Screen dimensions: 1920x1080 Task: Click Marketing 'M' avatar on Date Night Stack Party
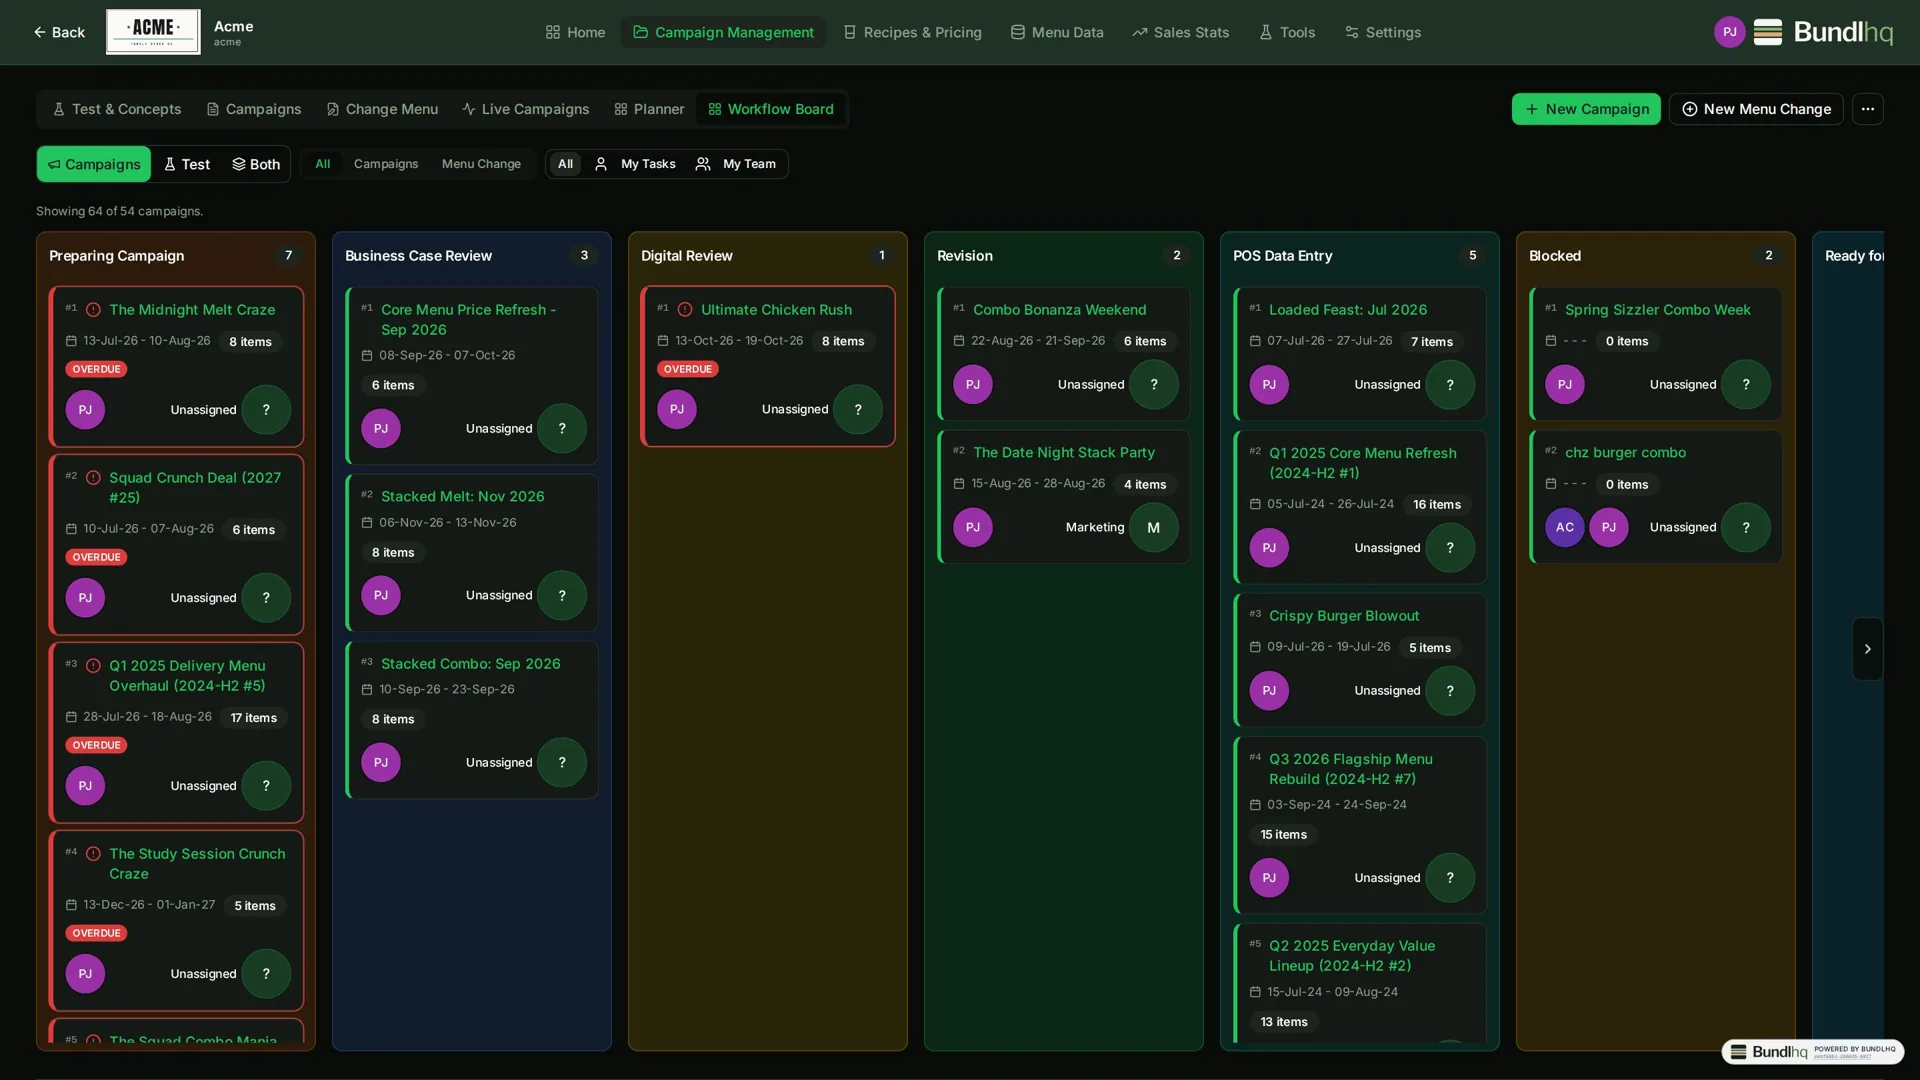click(1153, 528)
